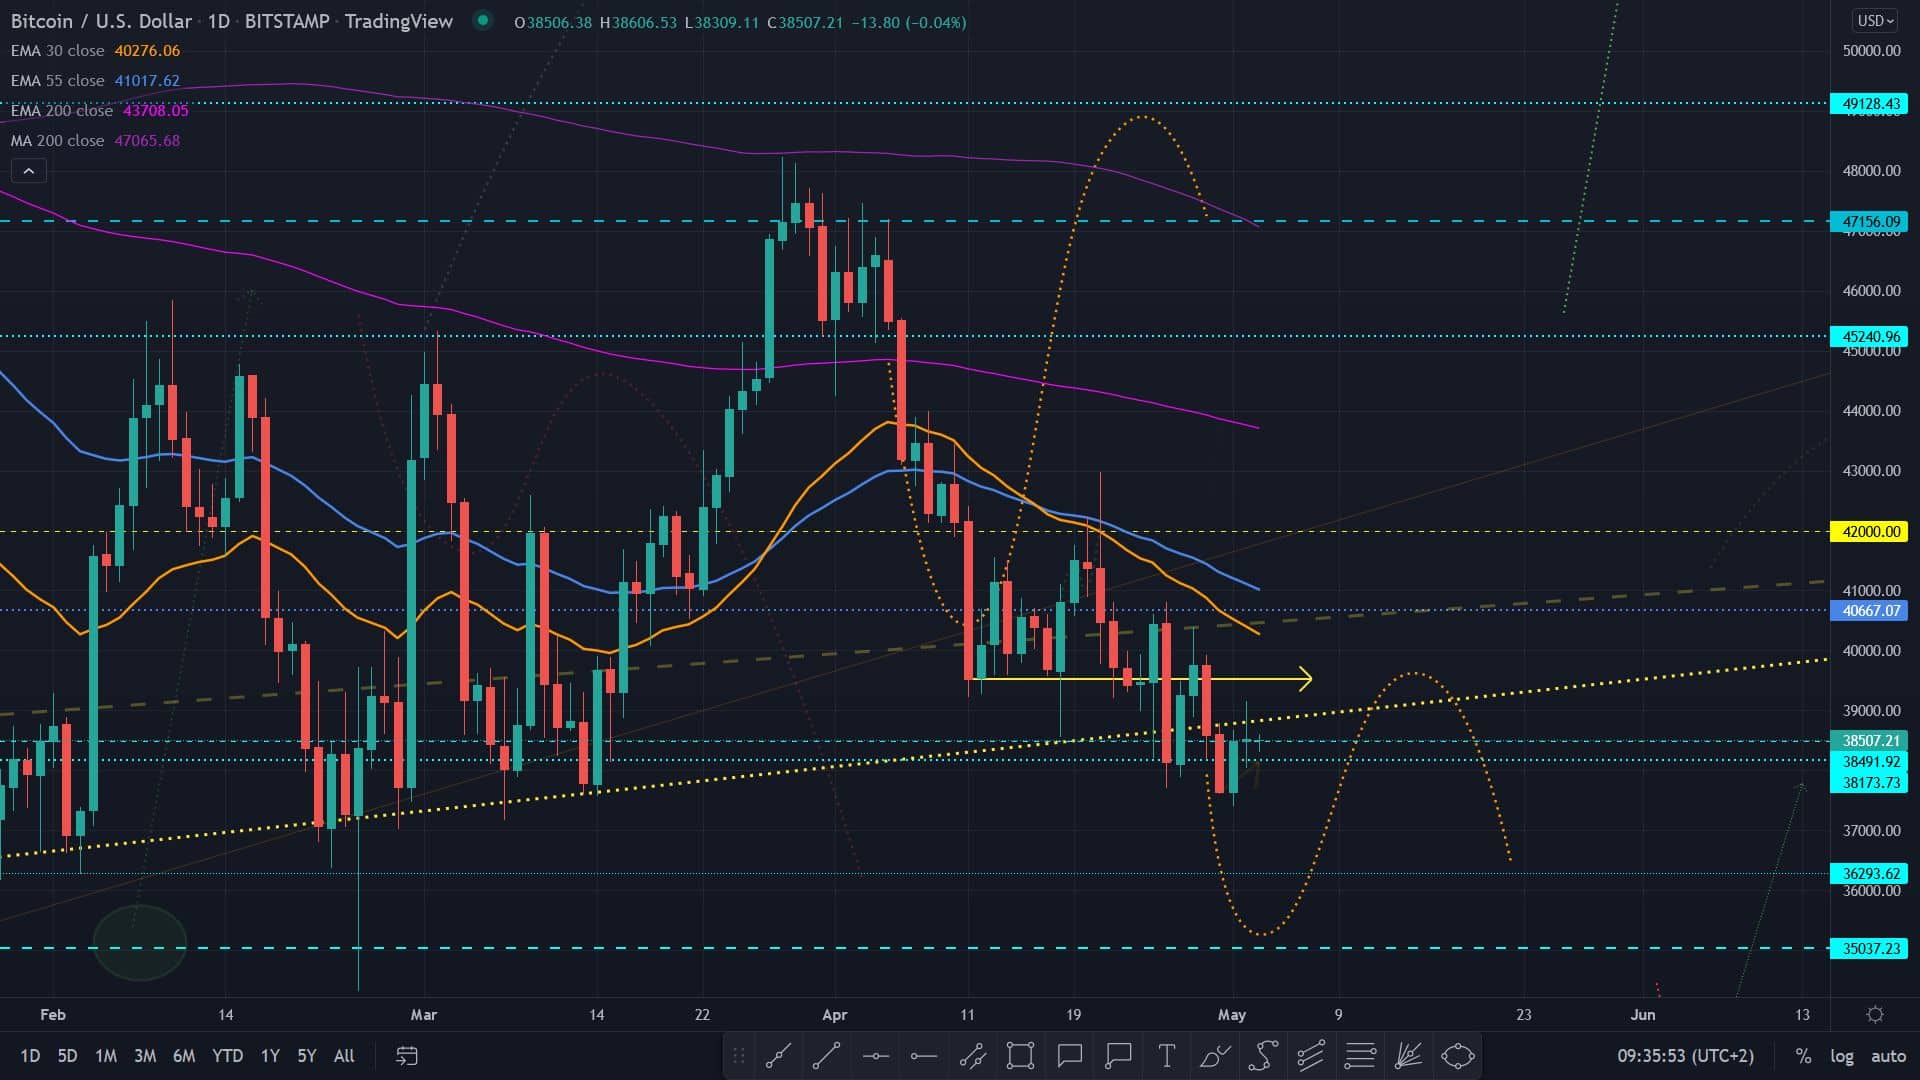Select the EMA 55 close indicator legend
Image resolution: width=1920 pixels, height=1080 pixels.
point(57,81)
